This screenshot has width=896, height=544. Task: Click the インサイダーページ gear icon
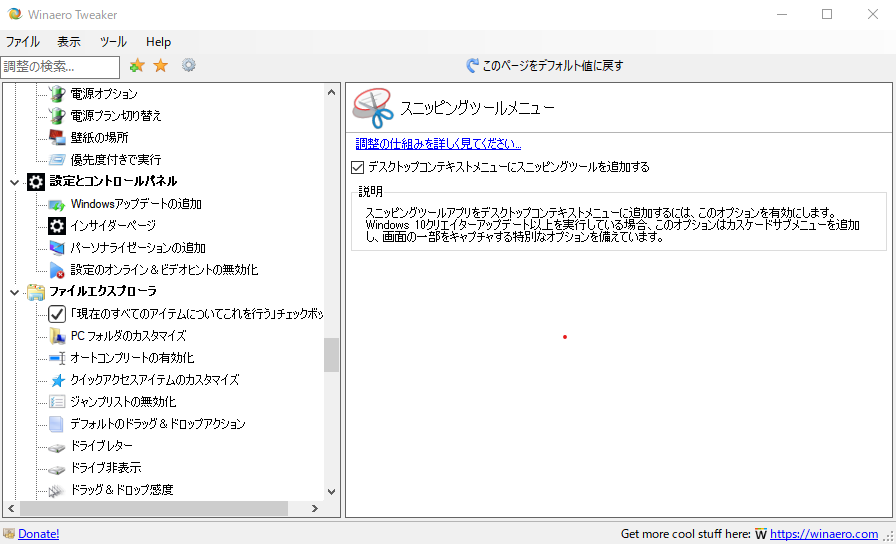57,226
